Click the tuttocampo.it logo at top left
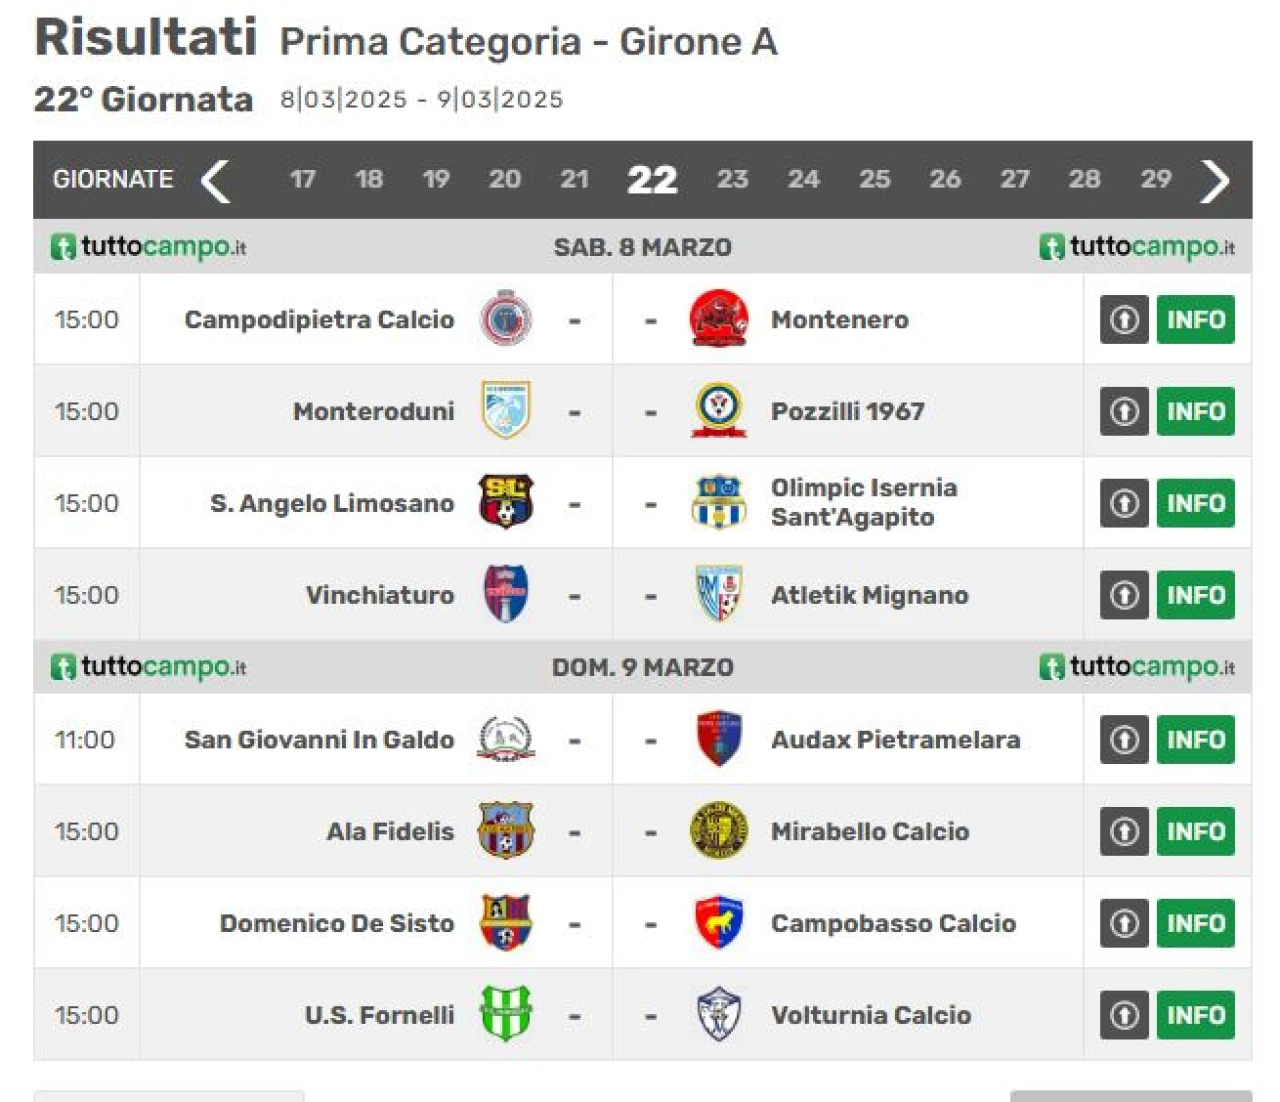This screenshot has height=1102, width=1280. pos(148,246)
